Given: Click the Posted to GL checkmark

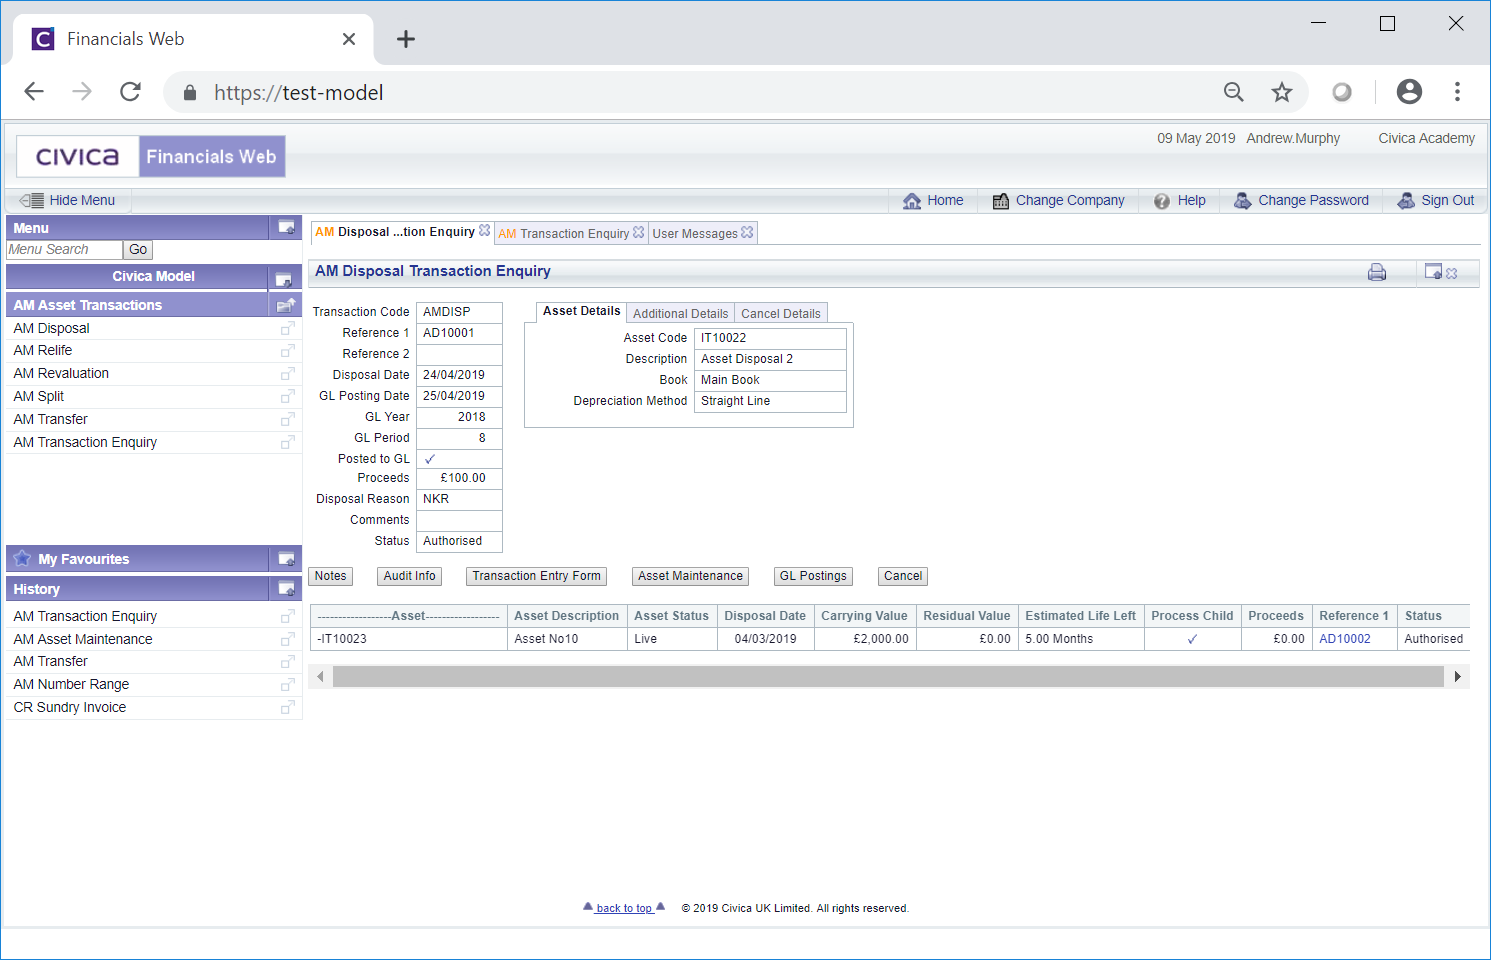Looking at the screenshot, I should pyautogui.click(x=430, y=459).
